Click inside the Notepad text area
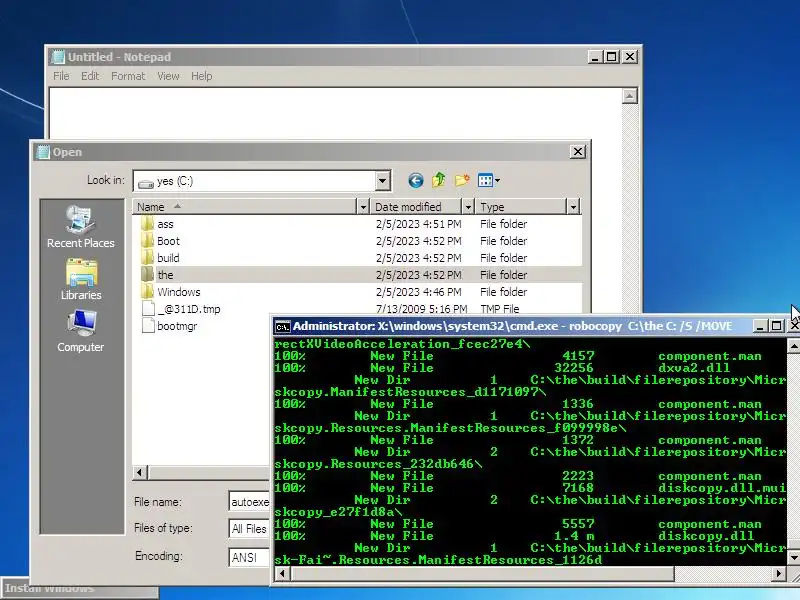This screenshot has height=600, width=800. coord(335,113)
